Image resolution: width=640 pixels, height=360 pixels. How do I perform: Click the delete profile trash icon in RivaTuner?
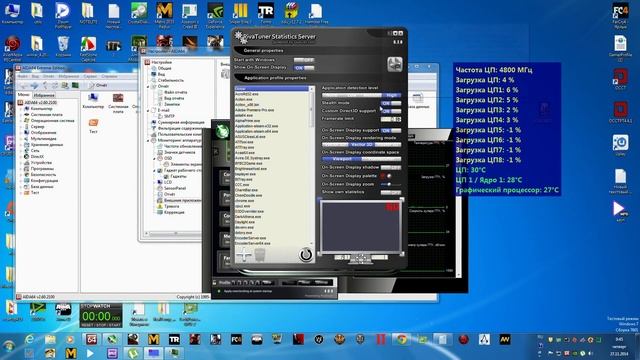(260, 255)
